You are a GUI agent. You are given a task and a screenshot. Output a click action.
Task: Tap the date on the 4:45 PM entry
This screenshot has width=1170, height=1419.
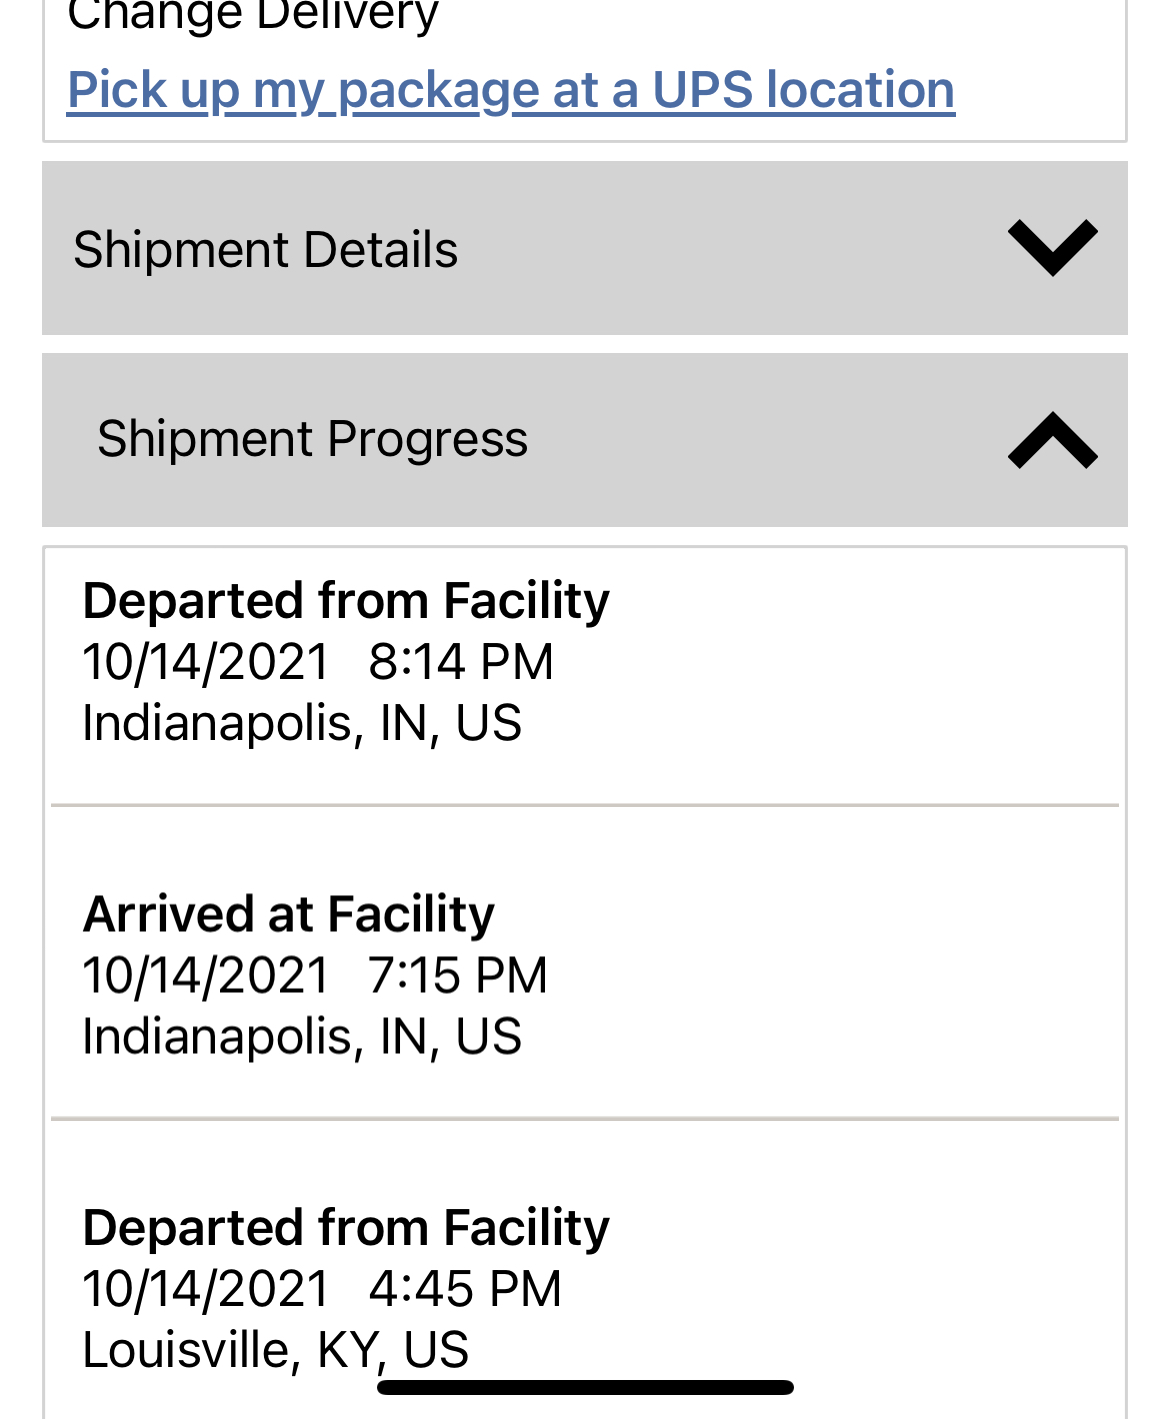(x=206, y=1289)
